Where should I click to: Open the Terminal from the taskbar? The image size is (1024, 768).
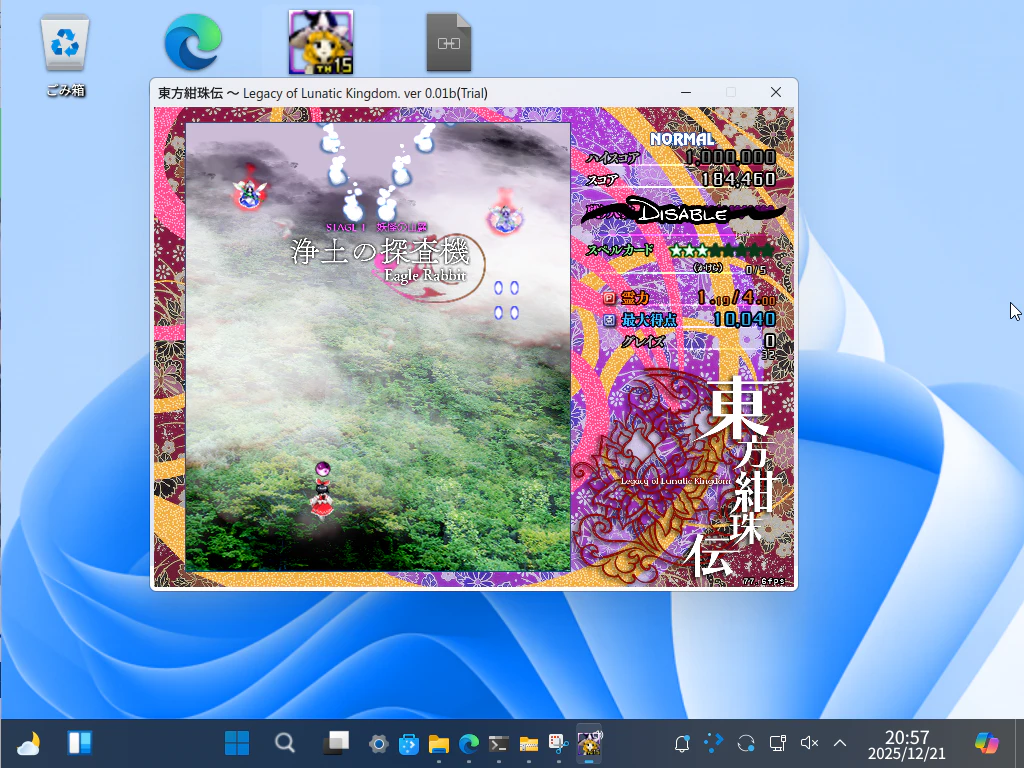tap(498, 743)
